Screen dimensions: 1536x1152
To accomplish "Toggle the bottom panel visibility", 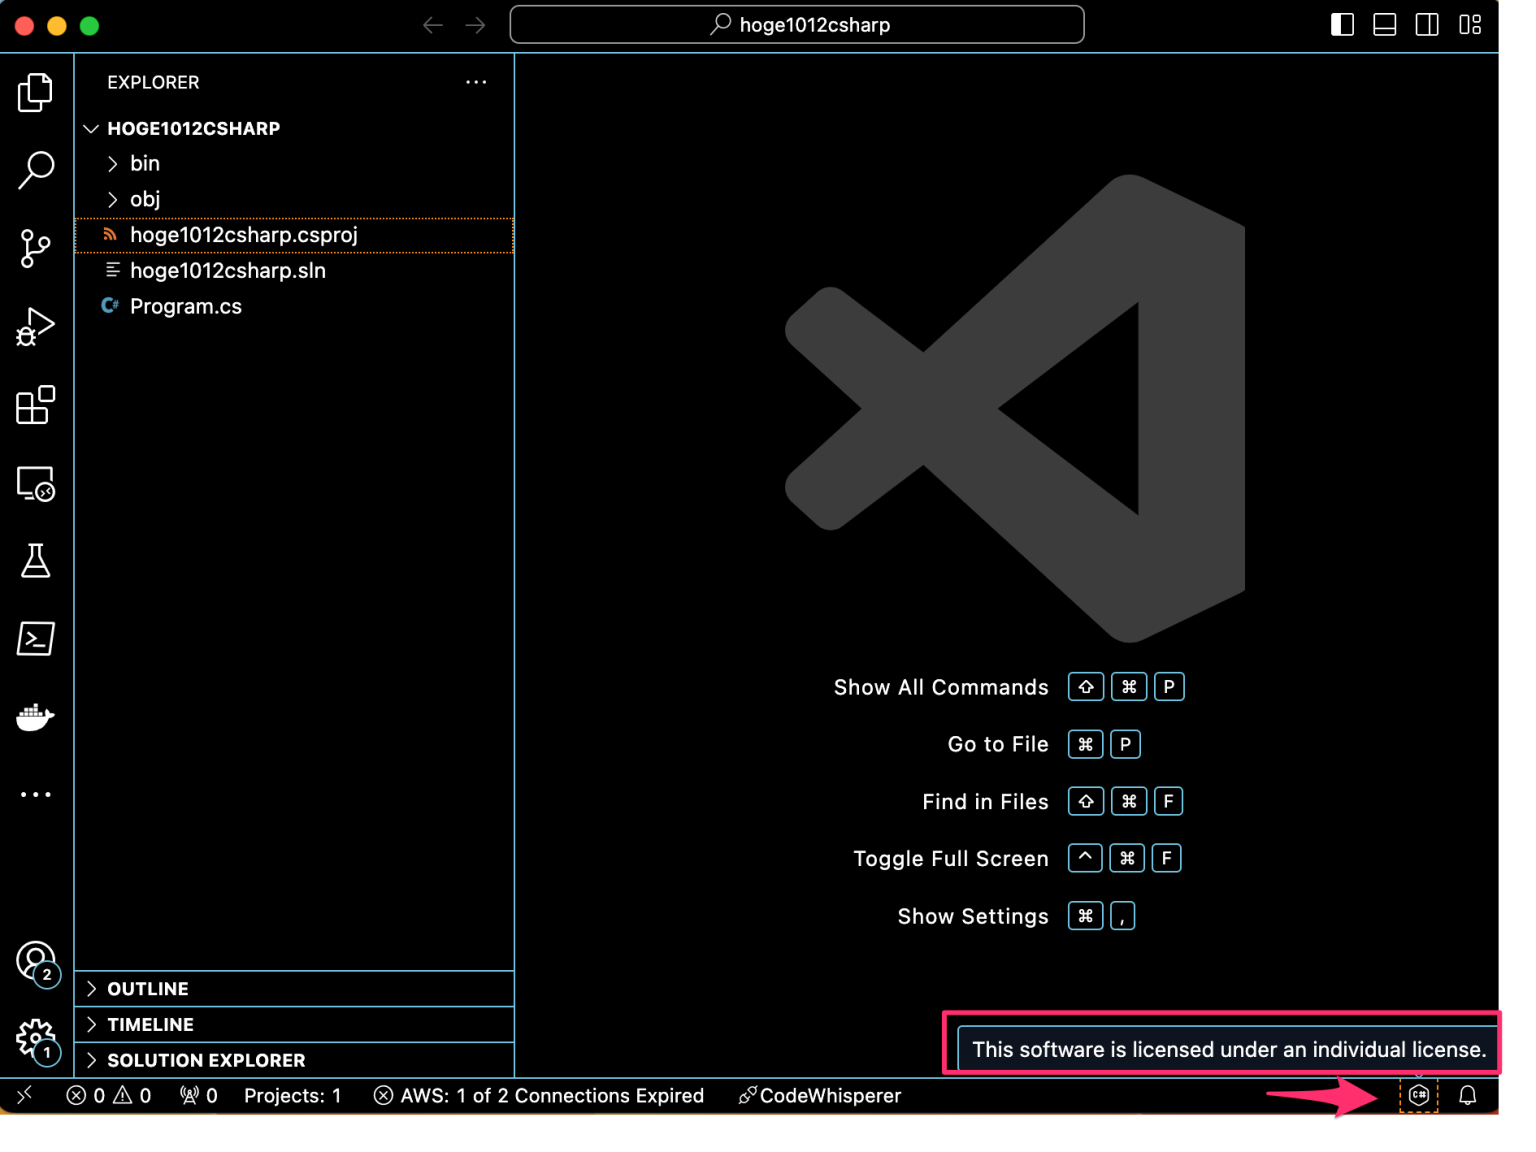I will [1385, 23].
